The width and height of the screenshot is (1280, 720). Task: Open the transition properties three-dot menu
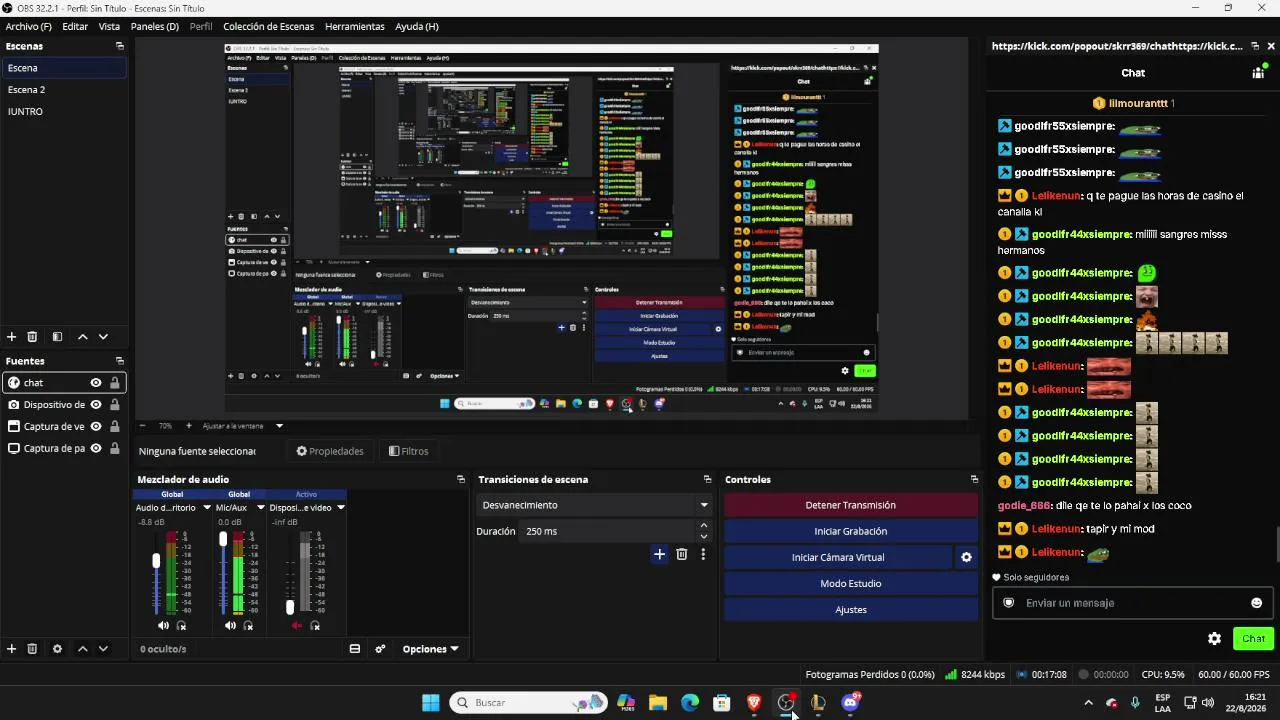tap(703, 554)
